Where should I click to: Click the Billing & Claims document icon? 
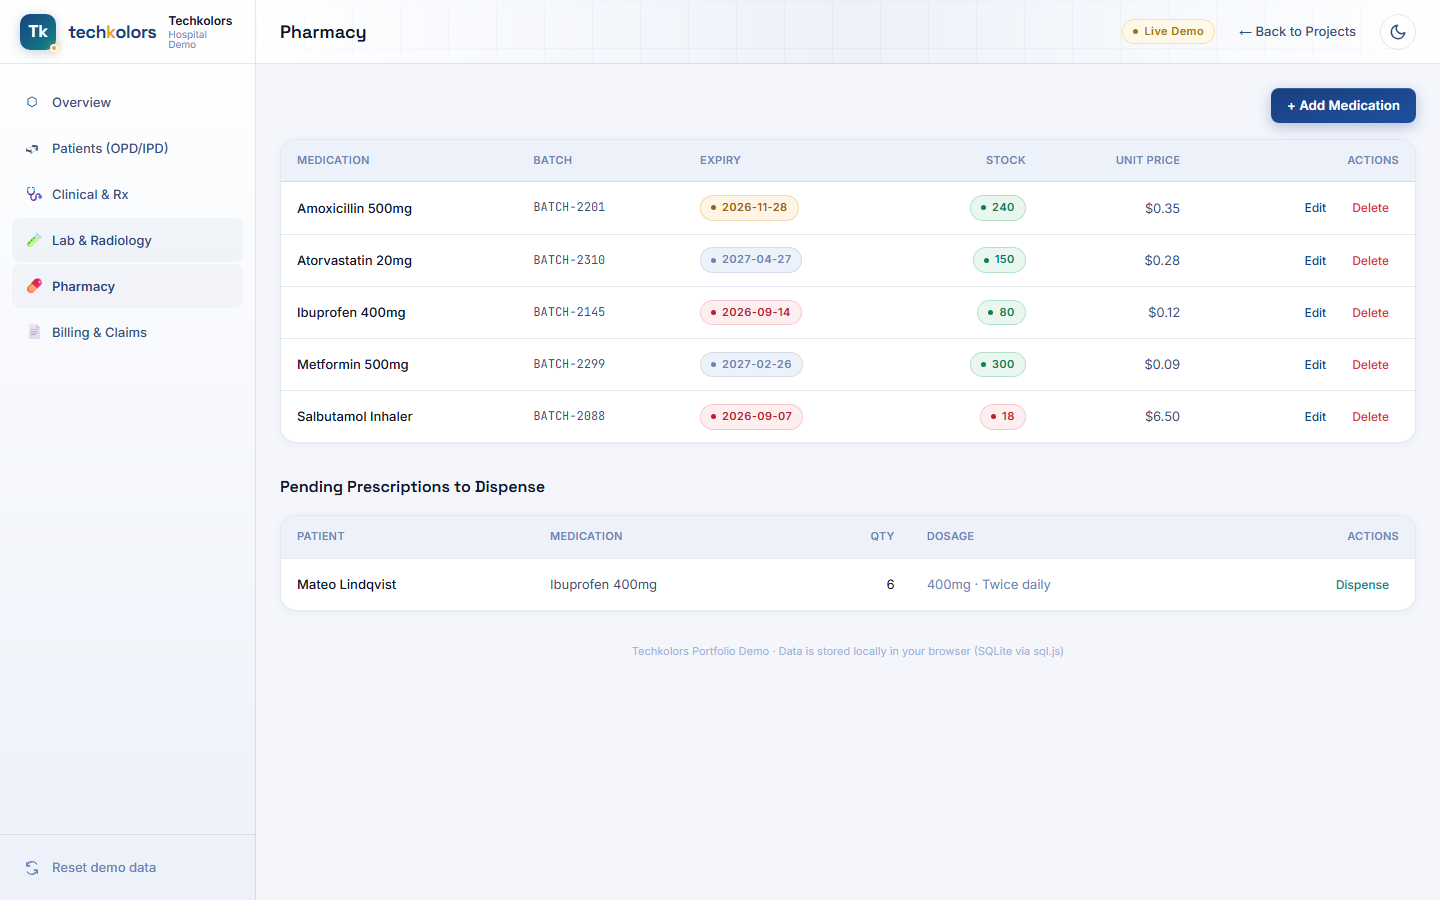tap(33, 332)
